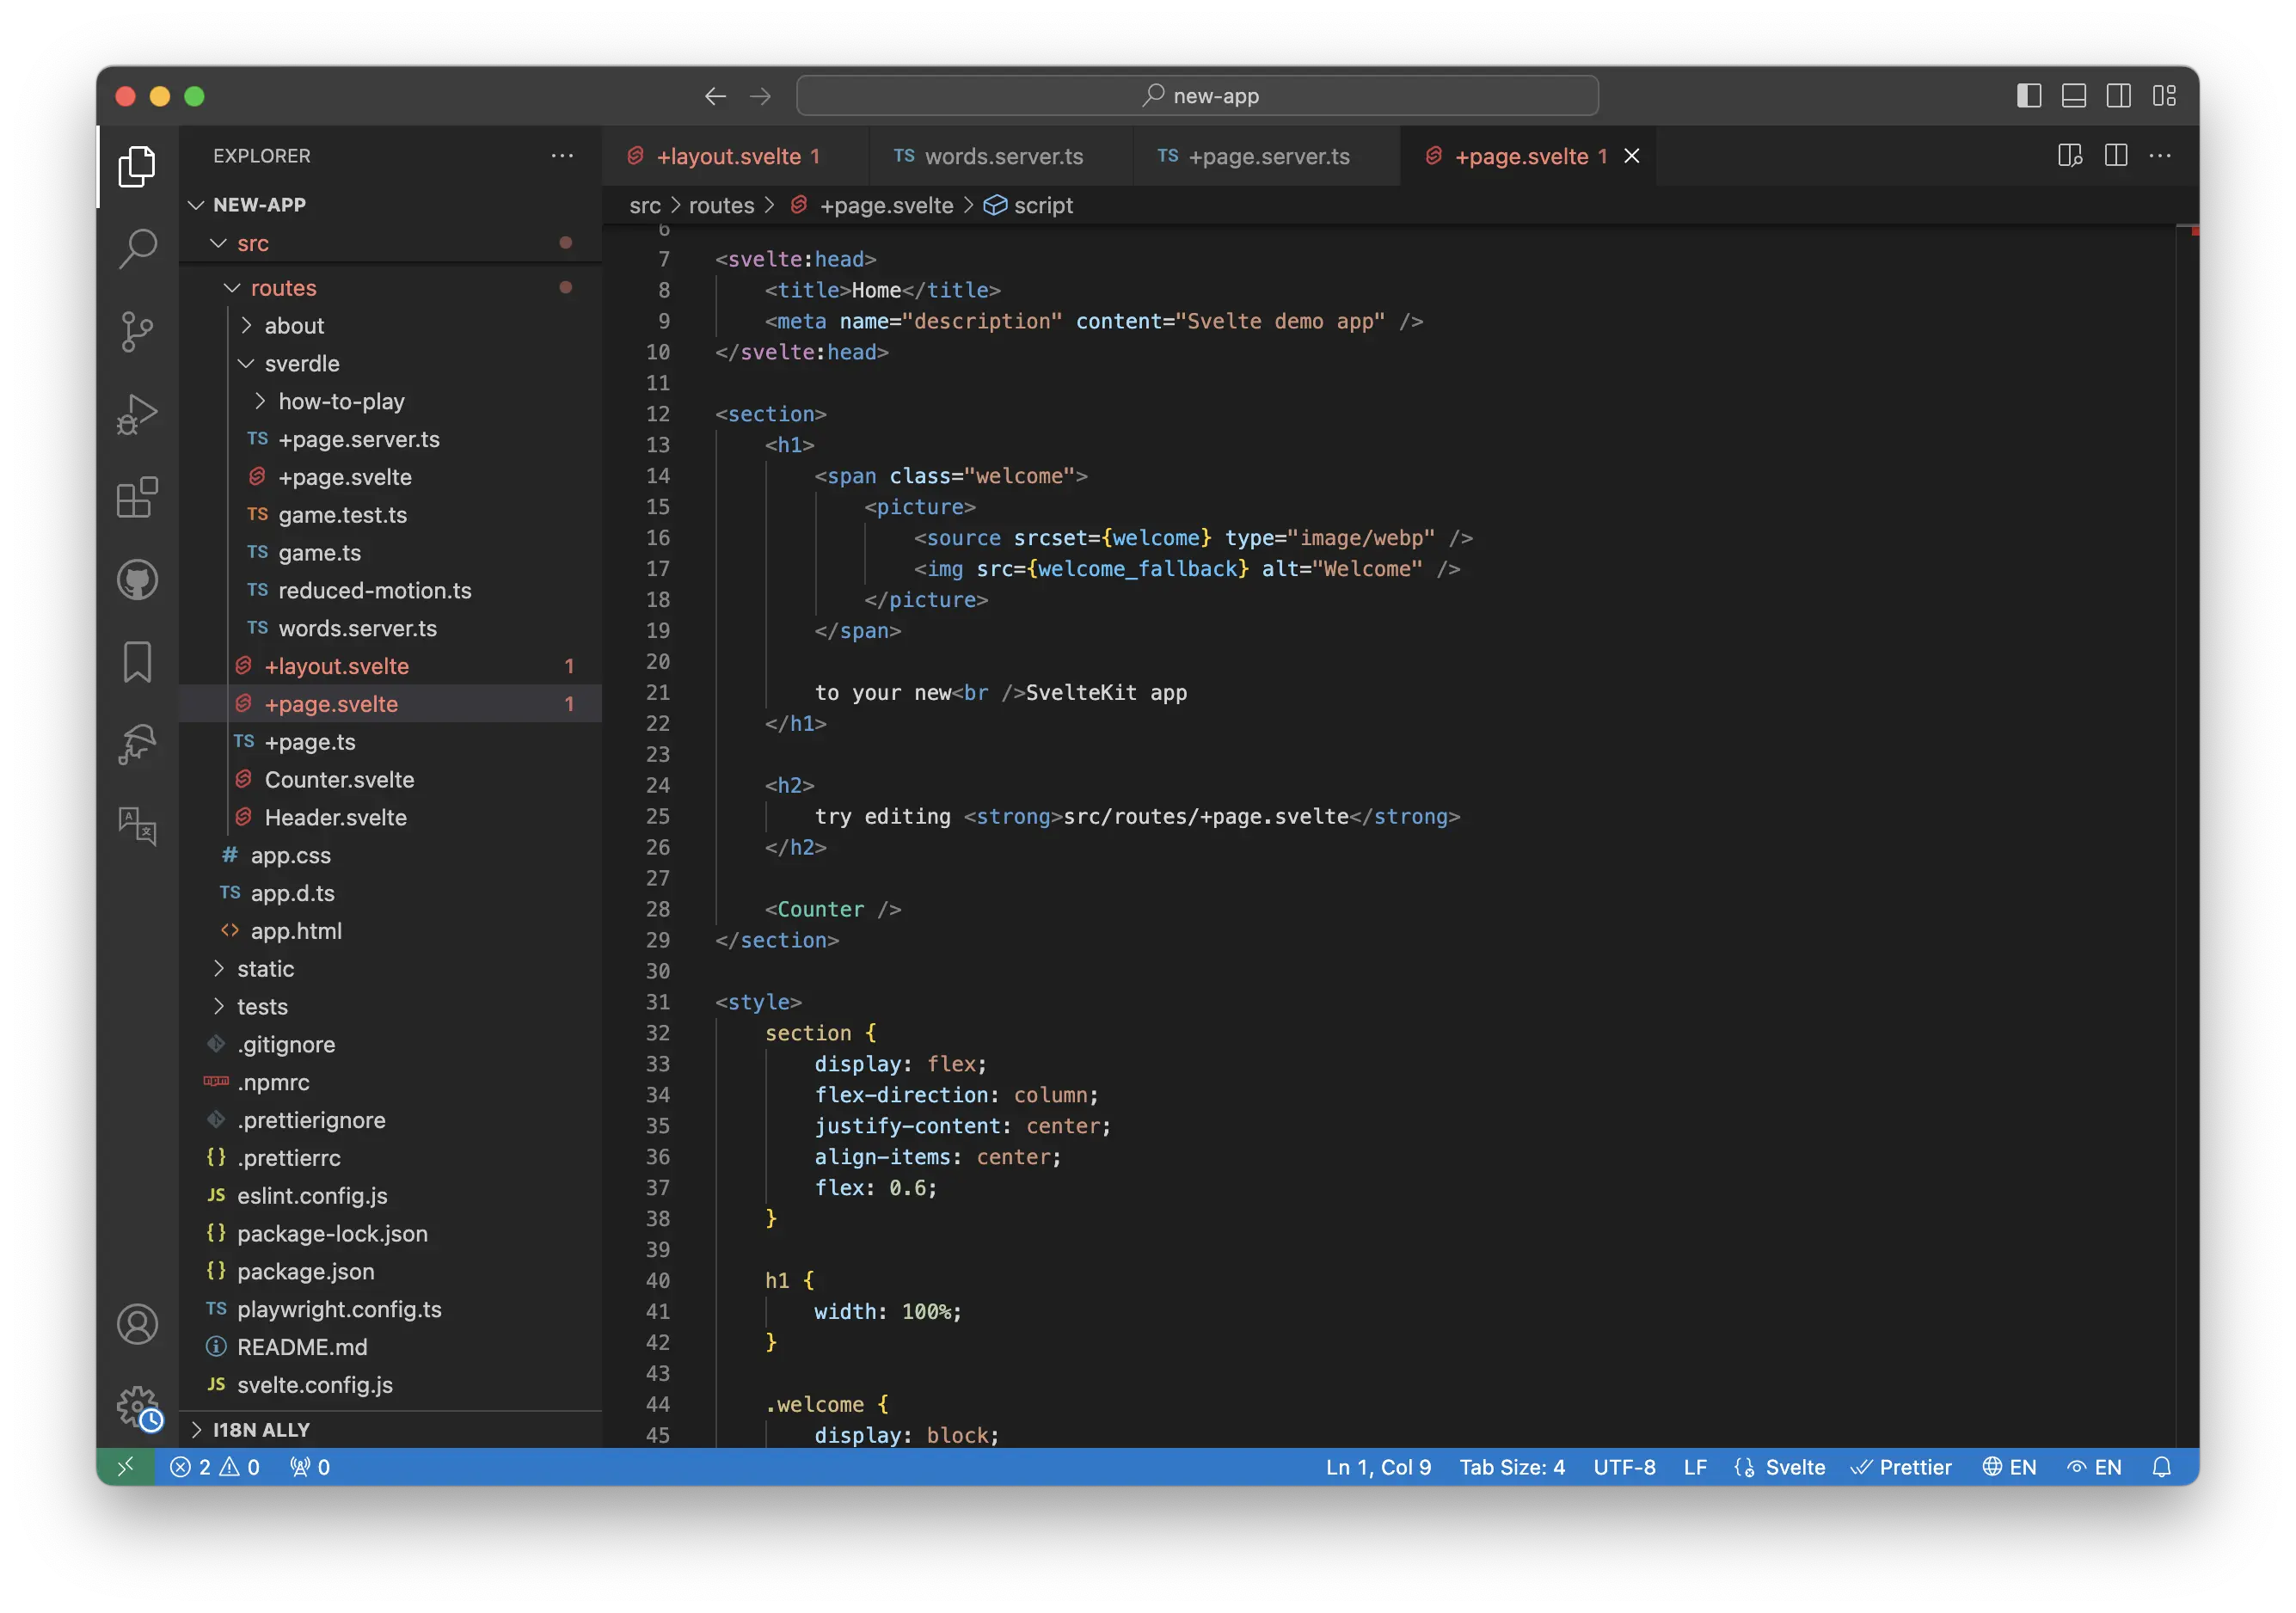Open the preview to the side icon
Image resolution: width=2296 pixels, height=1613 pixels.
2070,156
